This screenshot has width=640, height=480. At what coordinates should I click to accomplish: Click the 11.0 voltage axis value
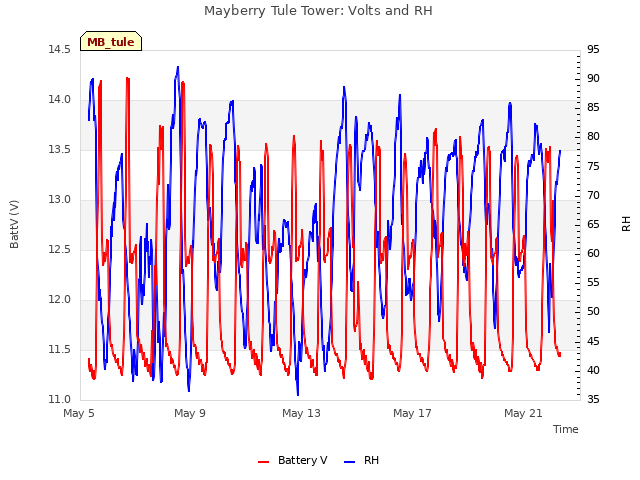click(x=59, y=399)
